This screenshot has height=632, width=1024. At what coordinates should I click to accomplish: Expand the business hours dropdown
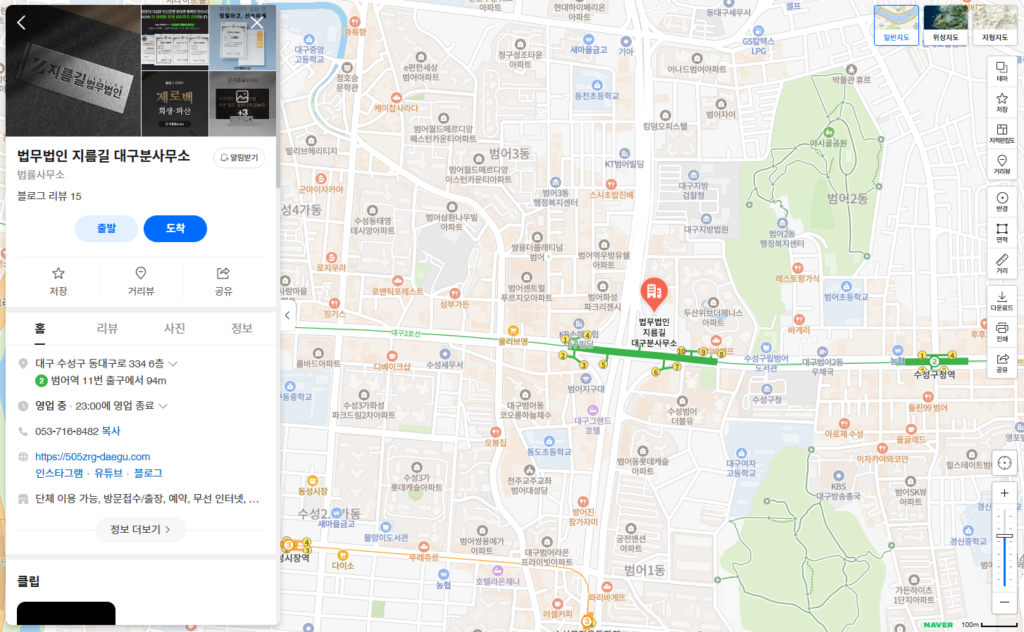163,406
